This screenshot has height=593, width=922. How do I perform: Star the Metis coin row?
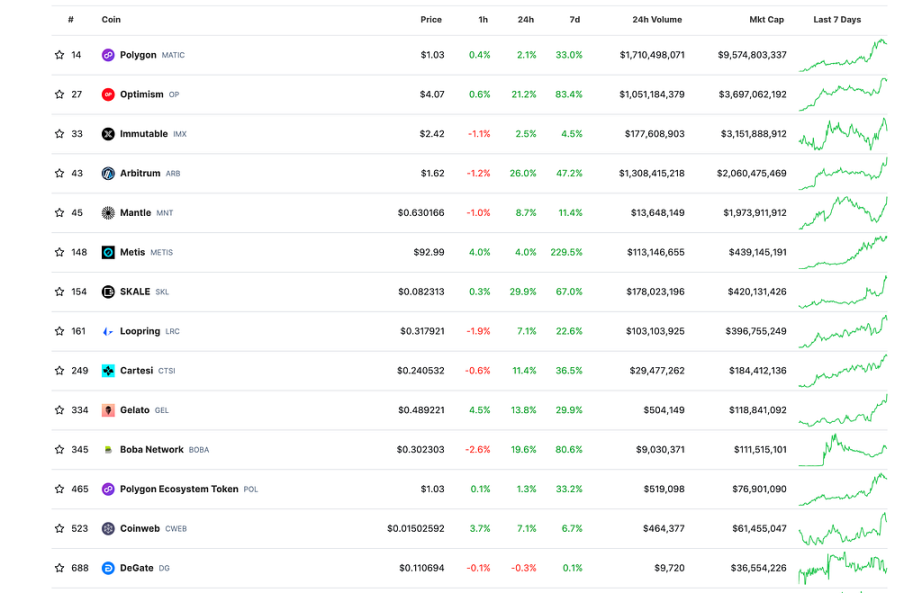(59, 252)
